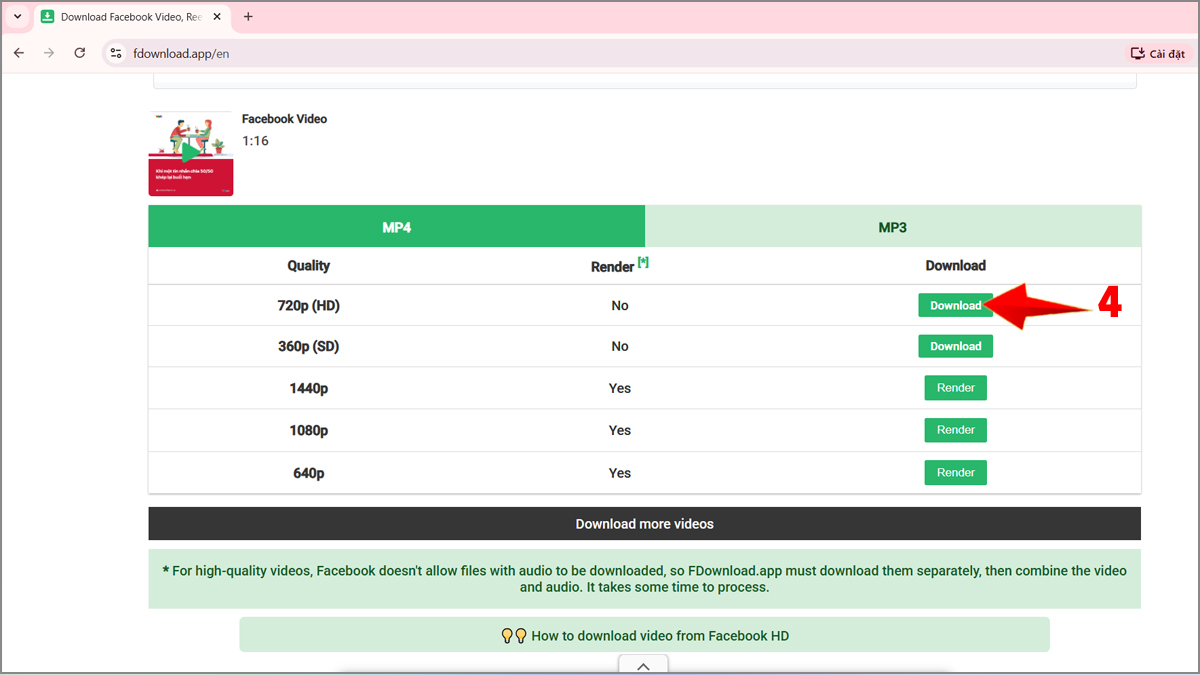The height and width of the screenshot is (675, 1200).
Task: Click the high-quality videos notice paragraph
Action: point(645,579)
